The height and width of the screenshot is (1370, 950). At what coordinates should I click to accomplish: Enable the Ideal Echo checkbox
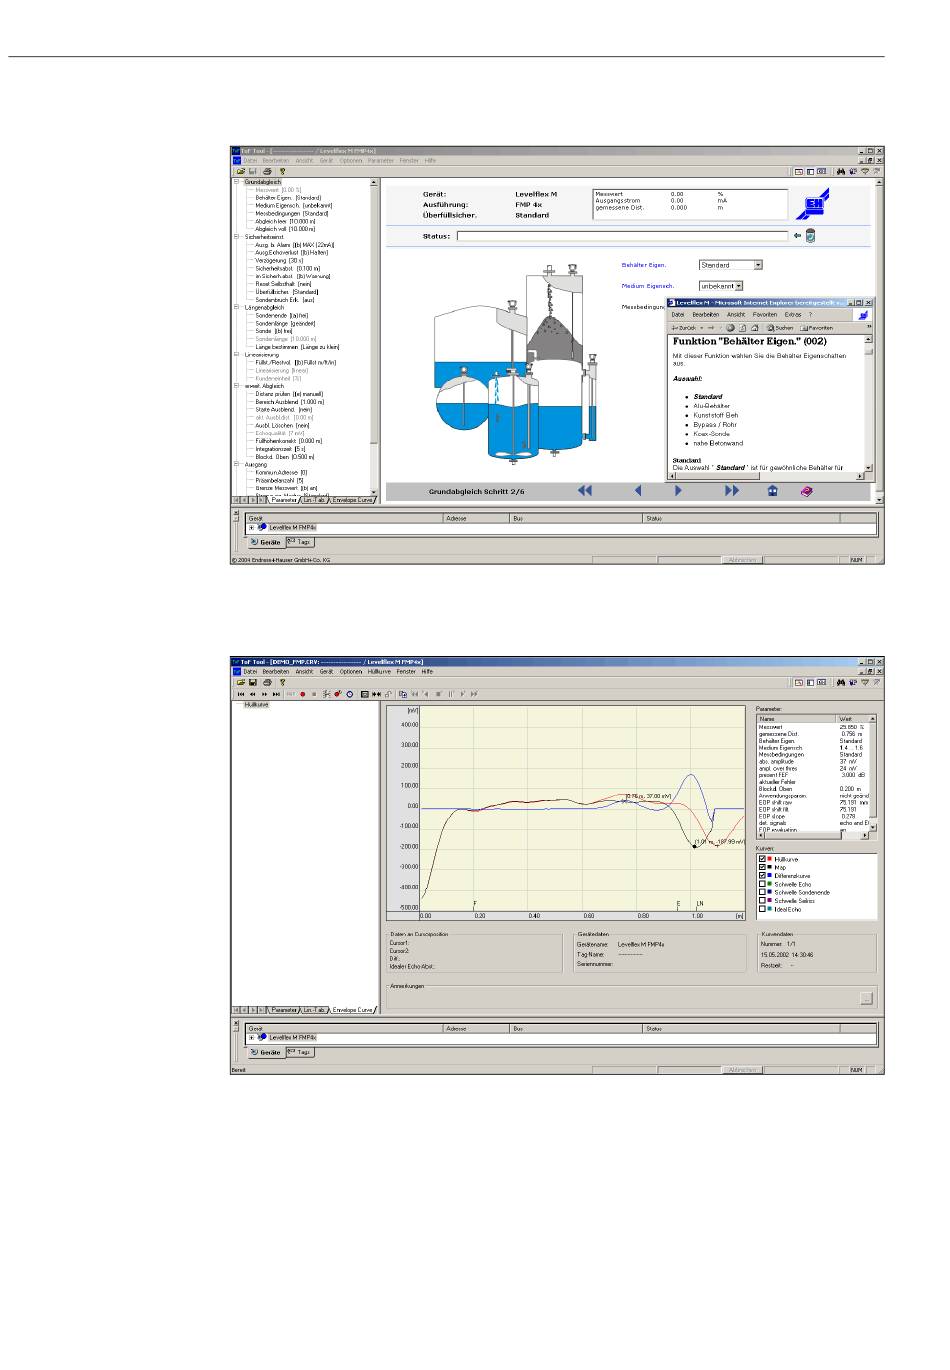763,909
